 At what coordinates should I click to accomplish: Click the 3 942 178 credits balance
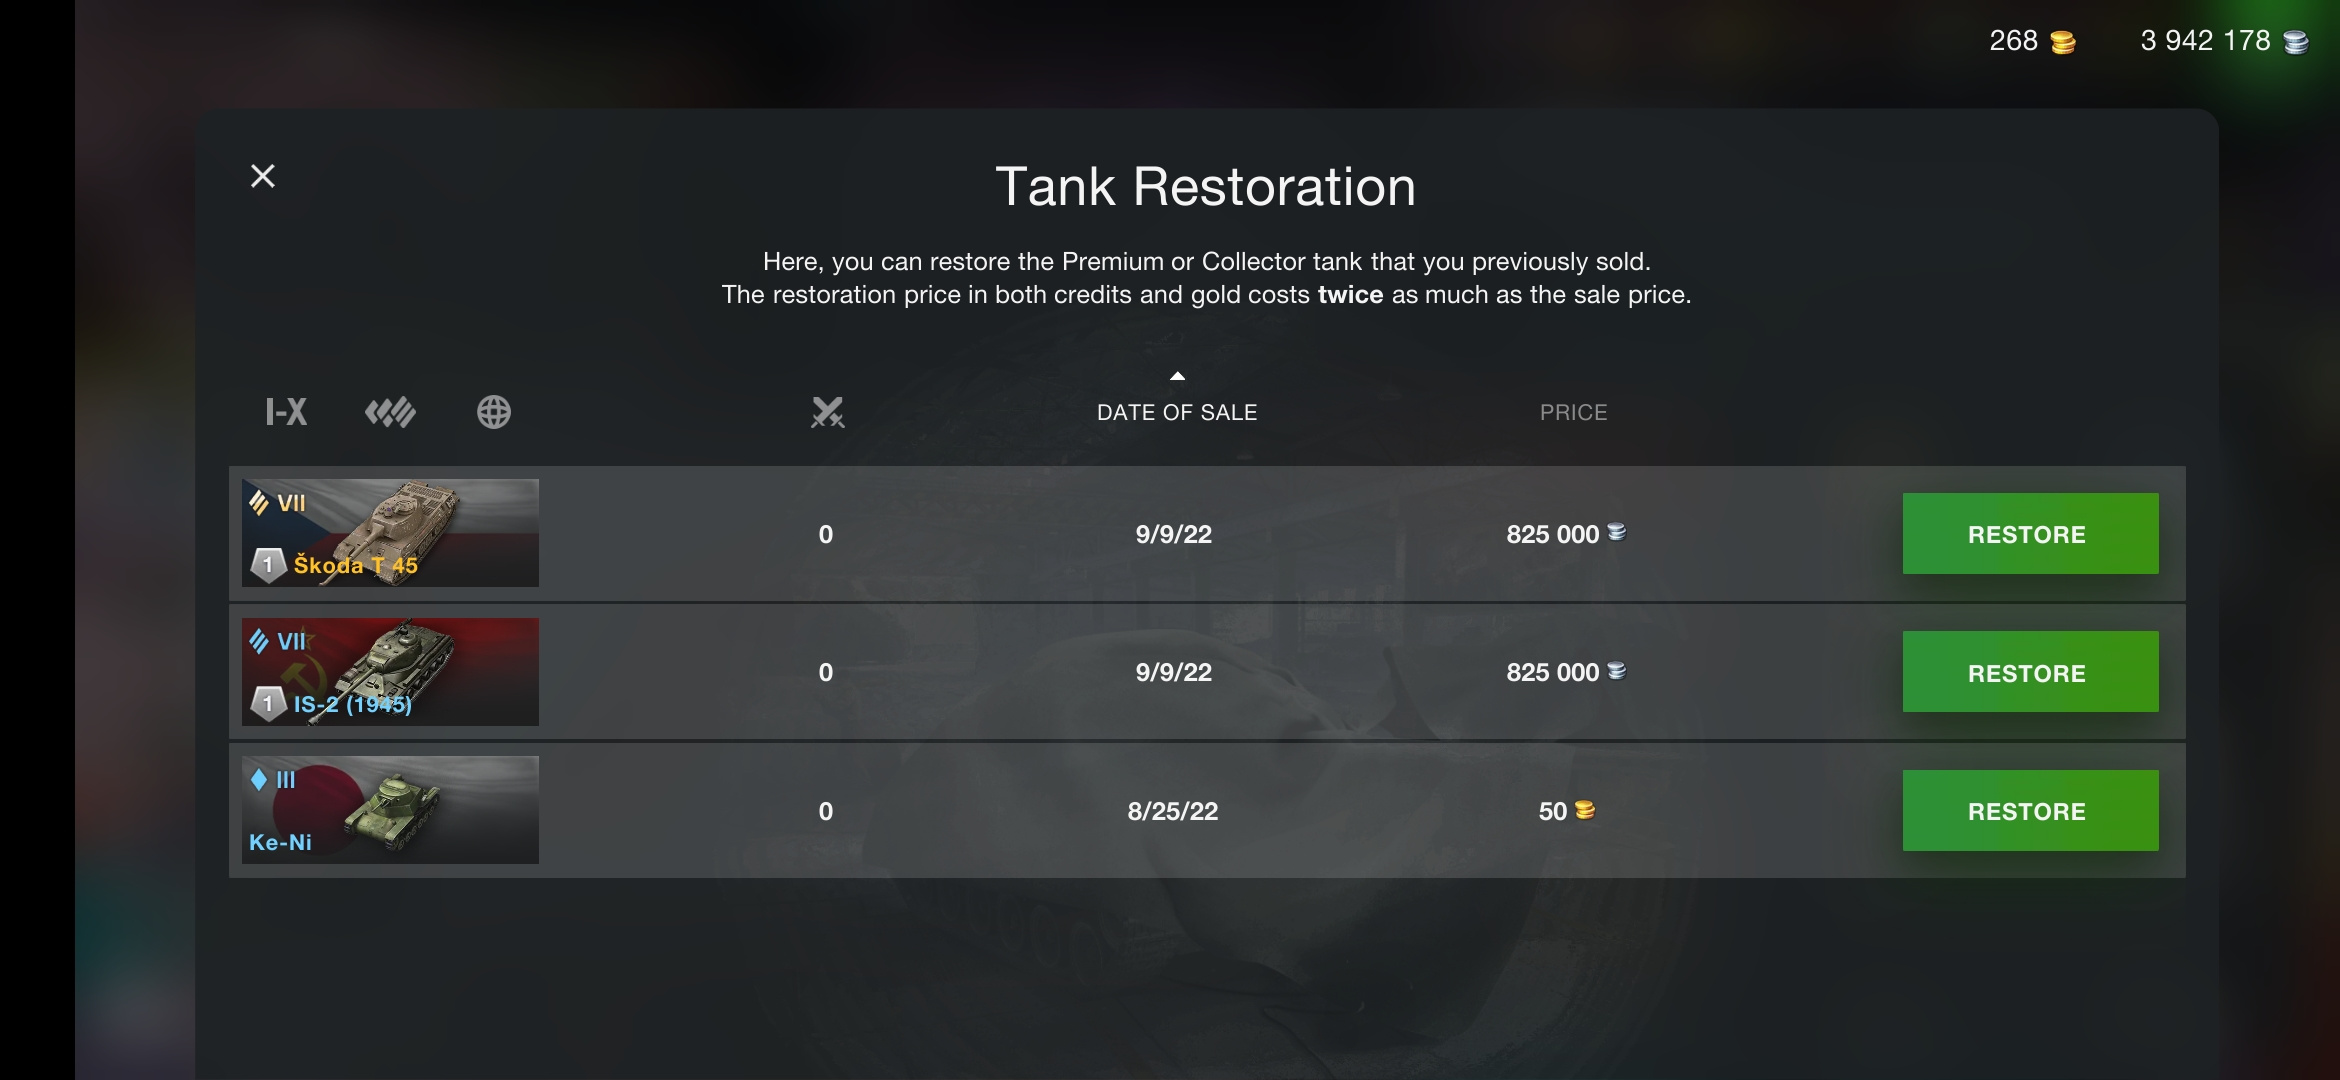[x=2205, y=41]
